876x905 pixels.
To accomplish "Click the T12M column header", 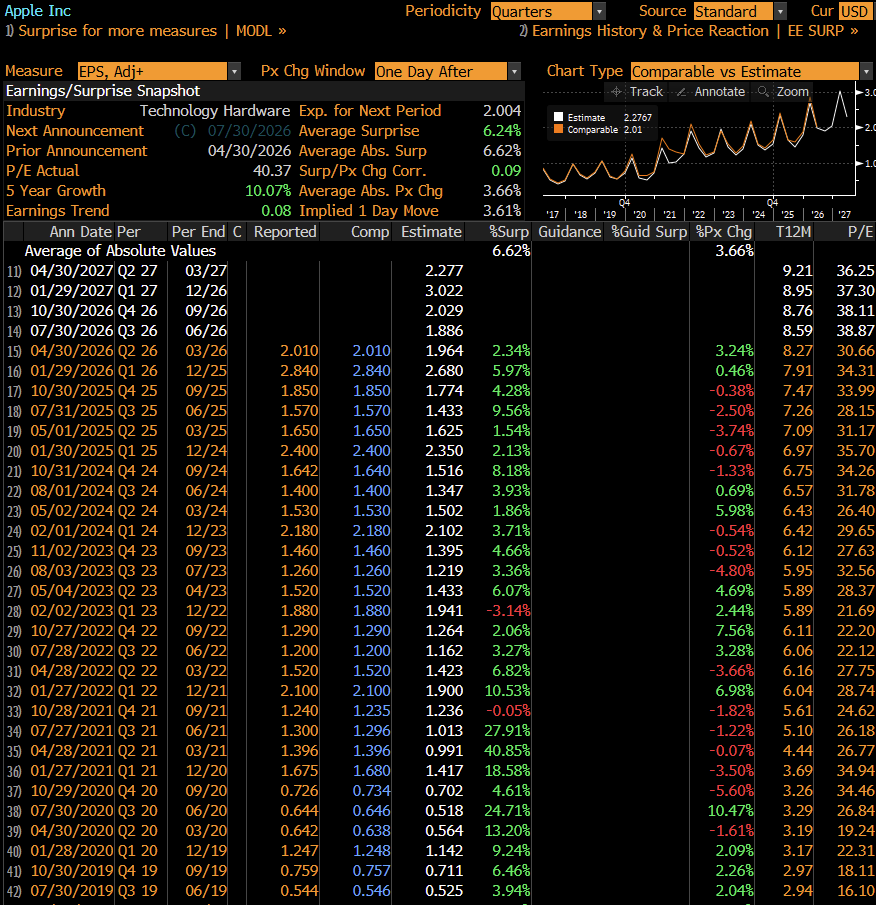I will [x=793, y=232].
